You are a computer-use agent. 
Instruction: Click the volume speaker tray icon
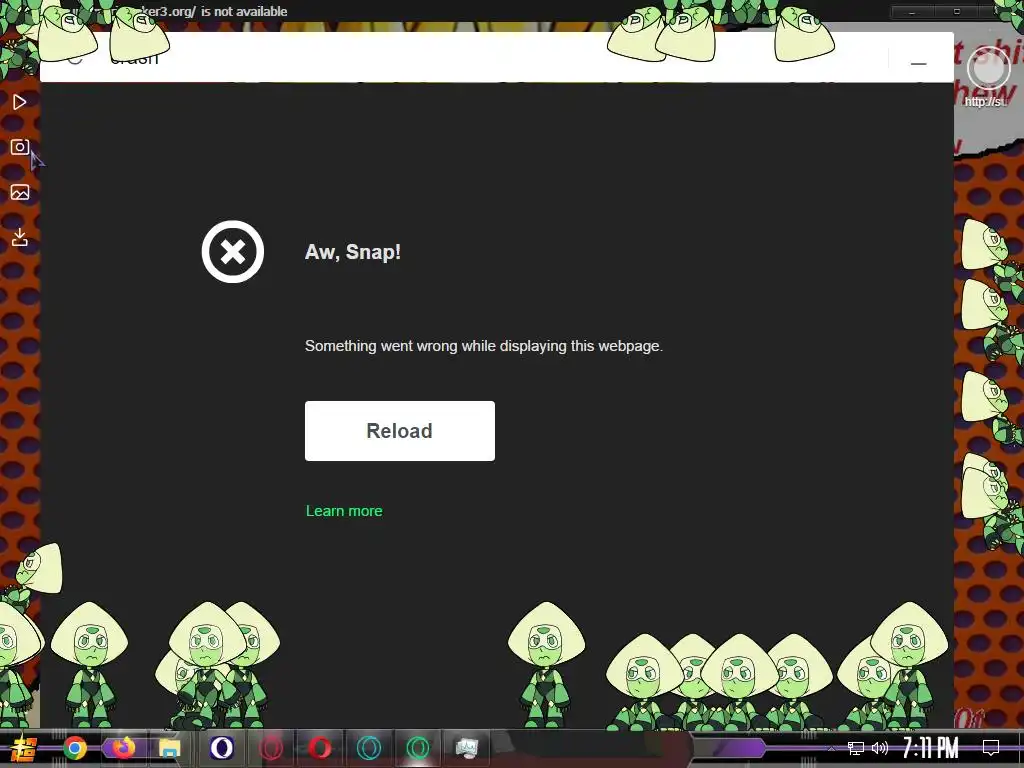click(x=880, y=748)
